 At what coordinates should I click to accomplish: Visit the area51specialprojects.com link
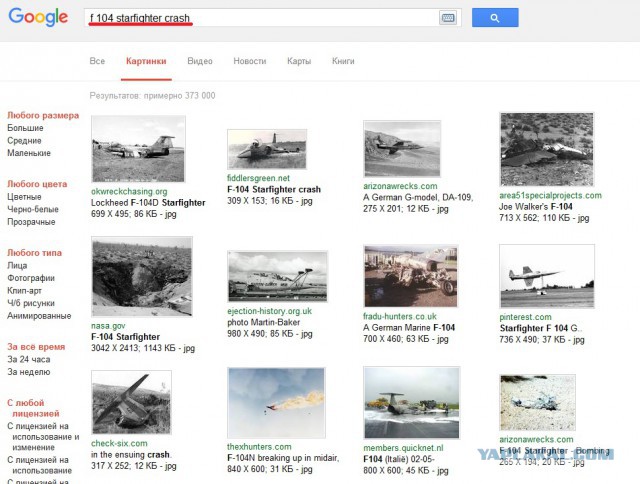pos(550,195)
